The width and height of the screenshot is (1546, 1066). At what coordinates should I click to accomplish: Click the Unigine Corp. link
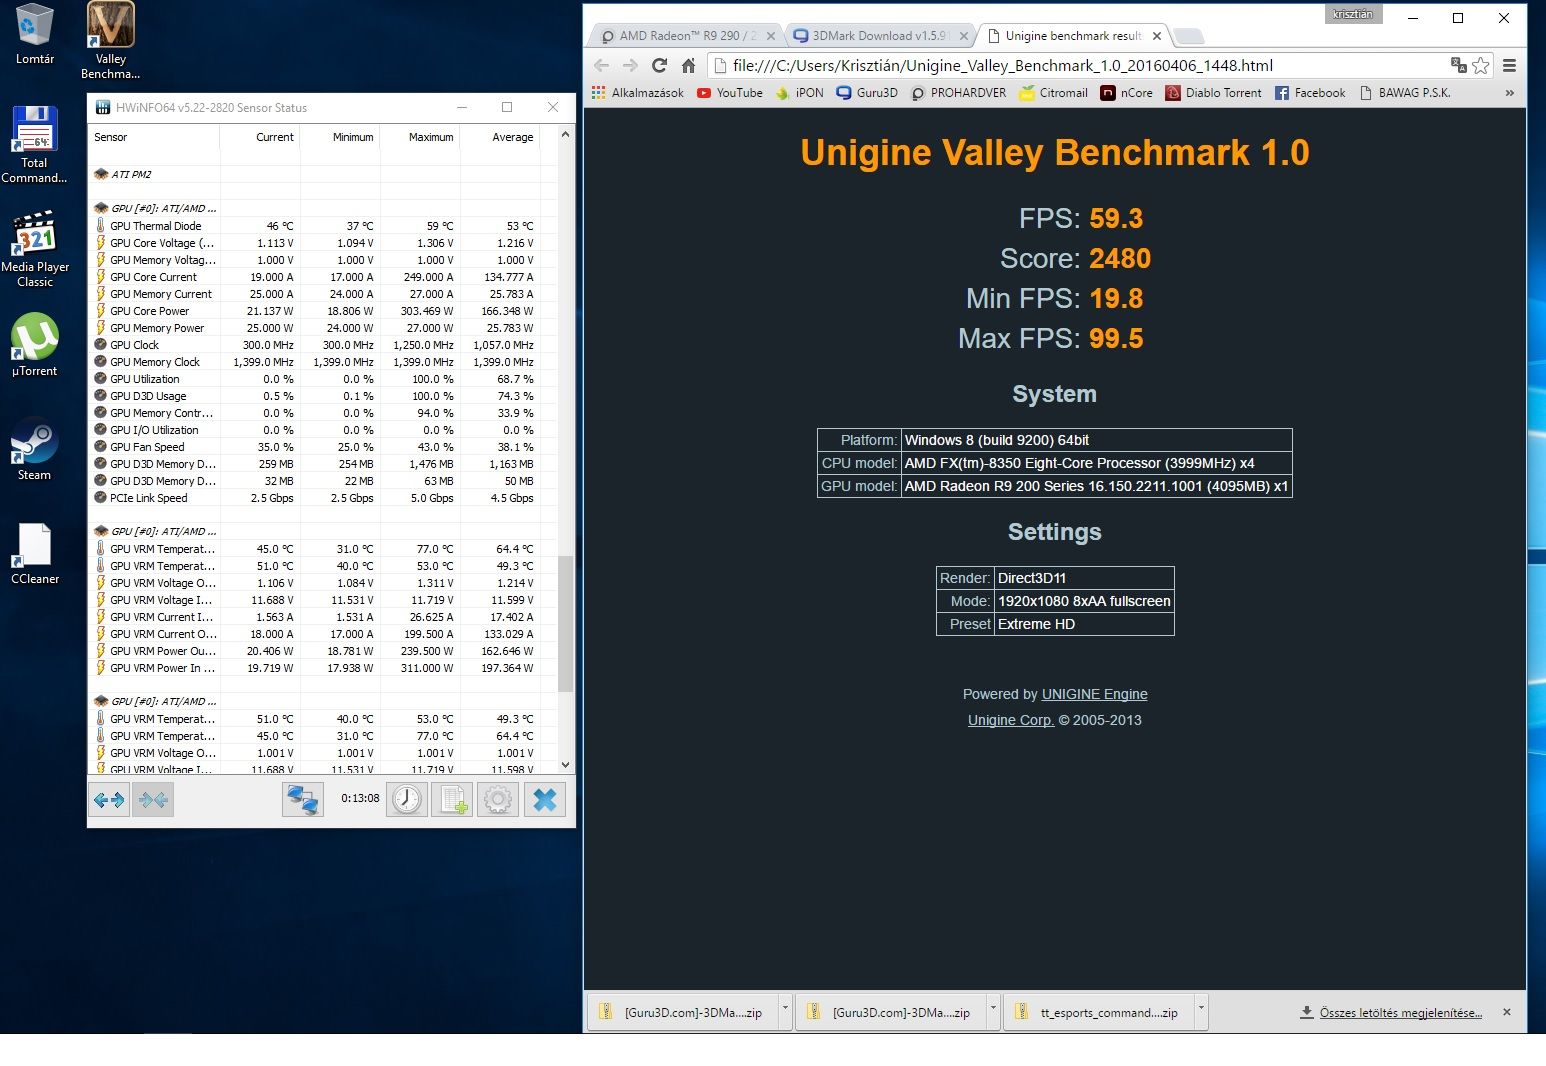(1010, 720)
